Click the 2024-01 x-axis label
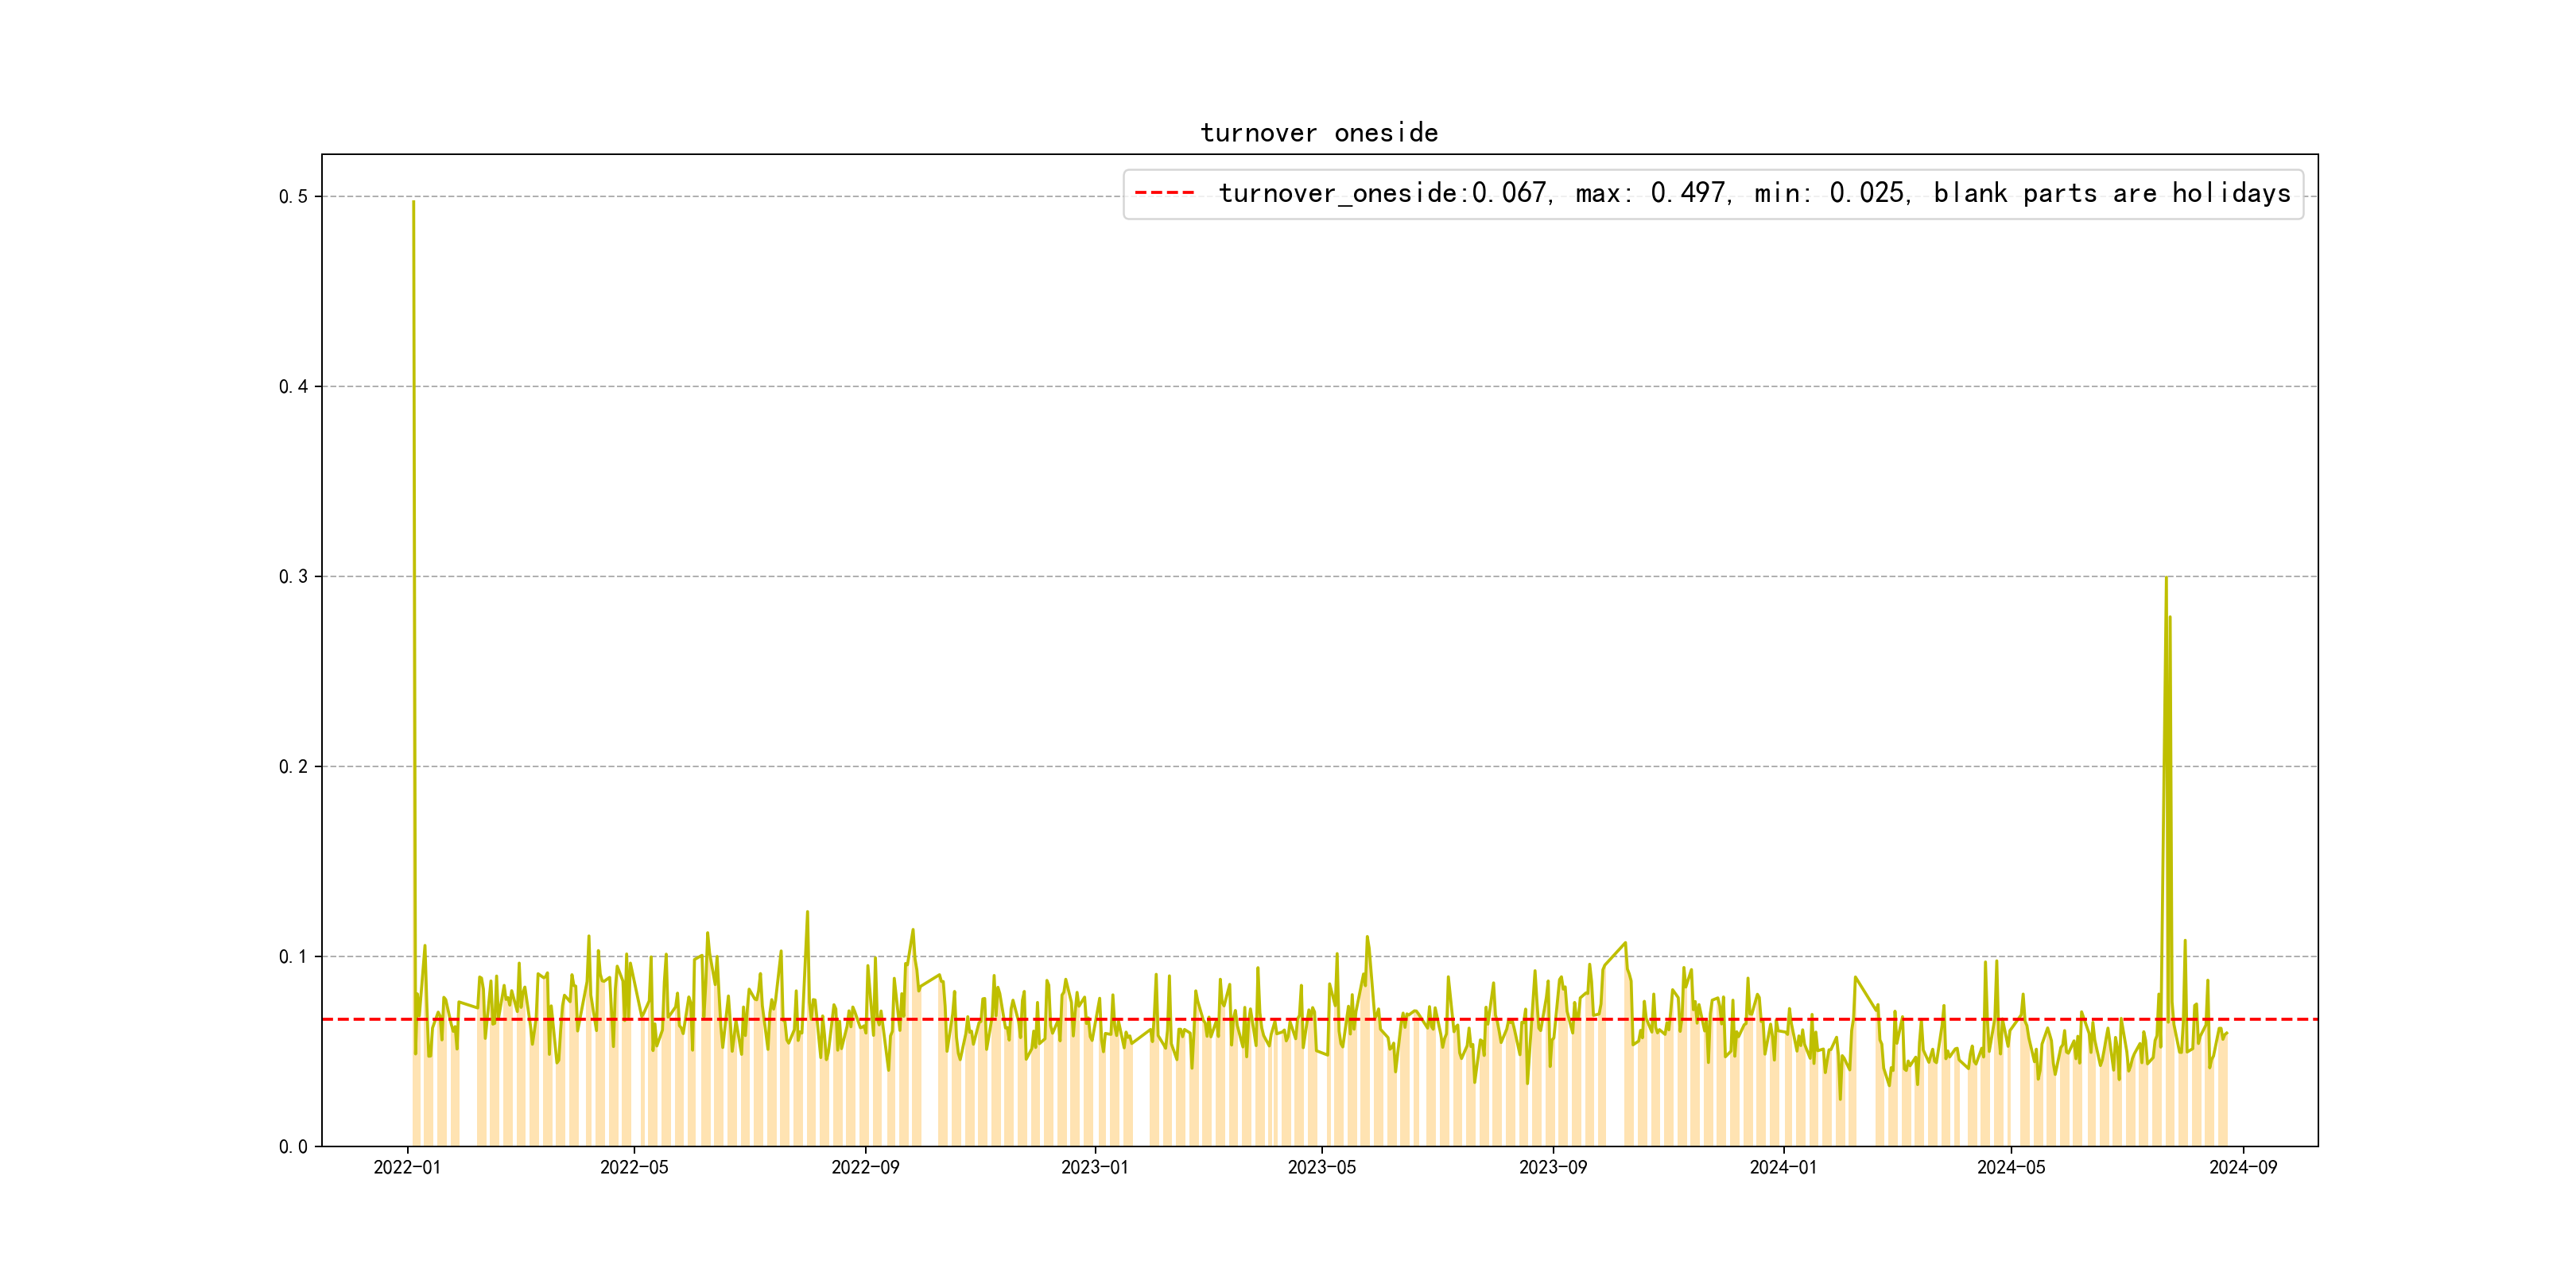This screenshot has height=1288, width=2576. pyautogui.click(x=1783, y=1168)
